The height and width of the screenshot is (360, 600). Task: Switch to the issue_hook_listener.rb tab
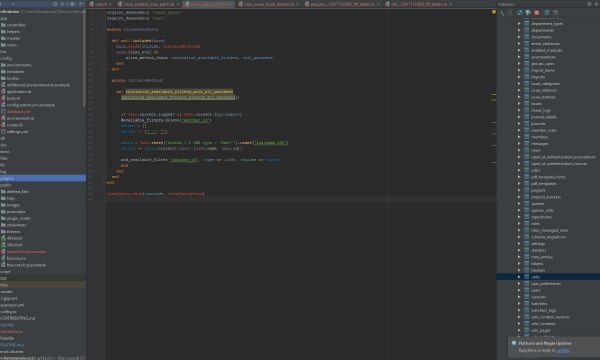click(x=268, y=4)
